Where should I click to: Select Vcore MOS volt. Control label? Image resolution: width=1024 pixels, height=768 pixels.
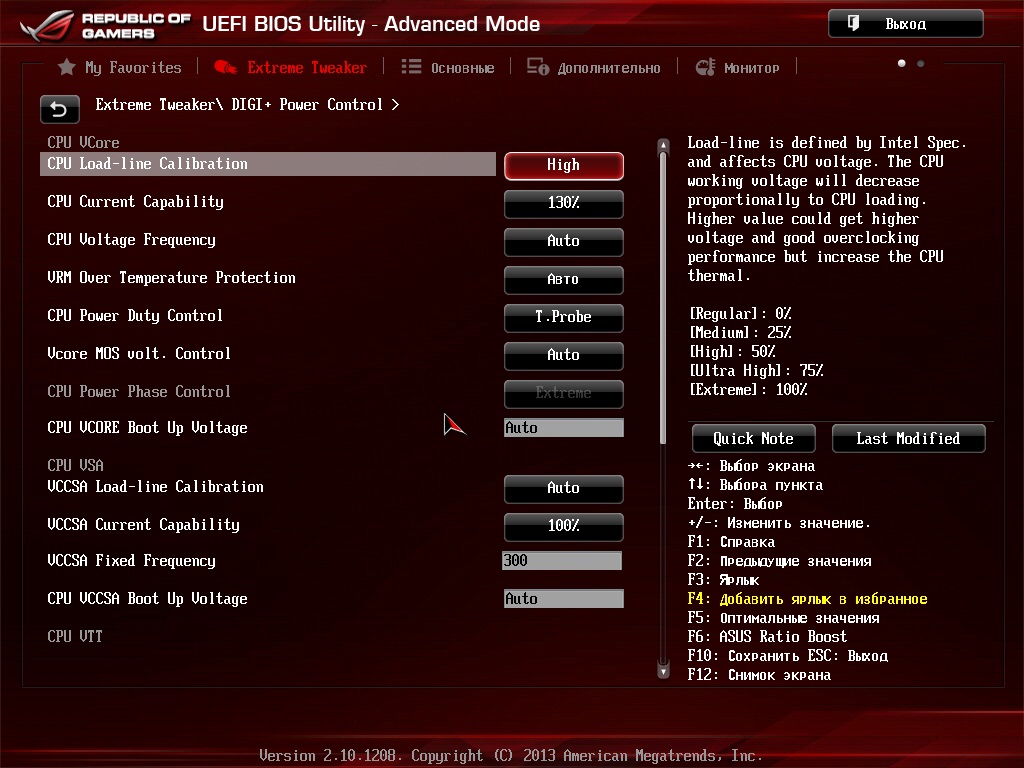point(139,353)
